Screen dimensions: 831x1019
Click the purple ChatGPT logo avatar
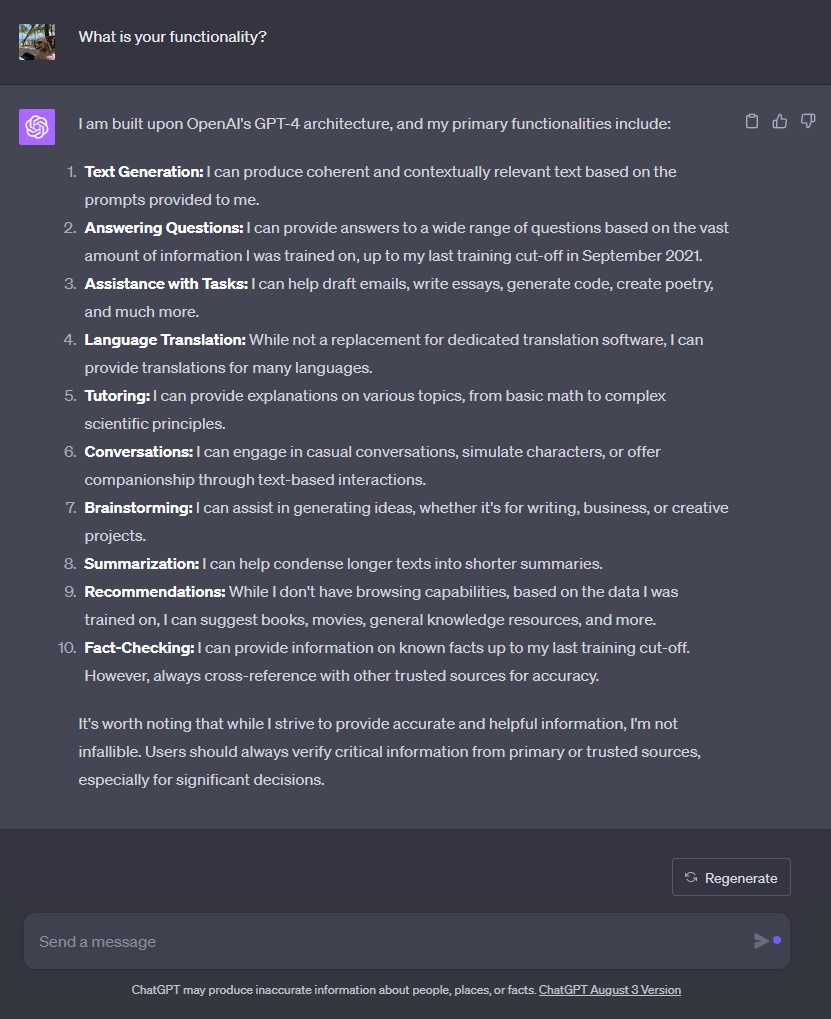(x=37, y=127)
